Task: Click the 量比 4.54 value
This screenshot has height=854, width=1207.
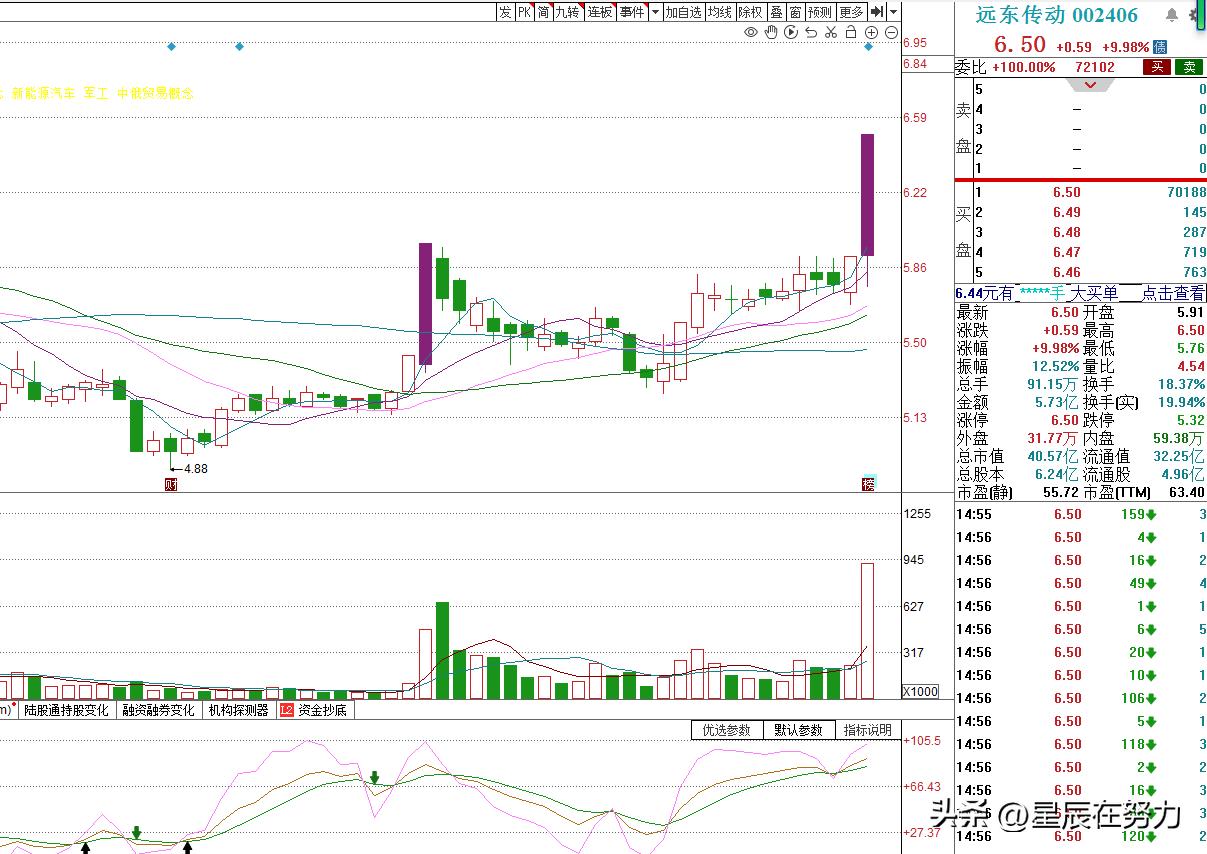Action: [x=1190, y=366]
